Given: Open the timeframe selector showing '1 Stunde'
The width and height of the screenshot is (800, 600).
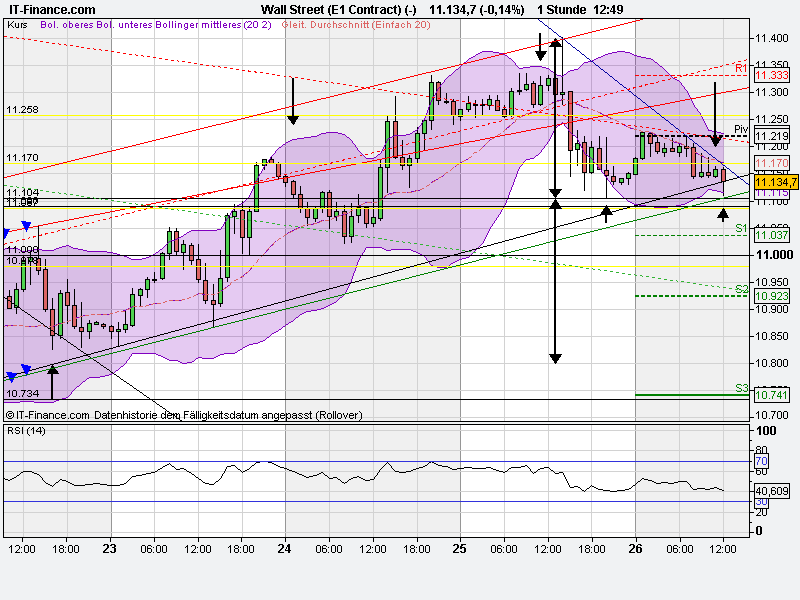Looking at the screenshot, I should 563,7.
